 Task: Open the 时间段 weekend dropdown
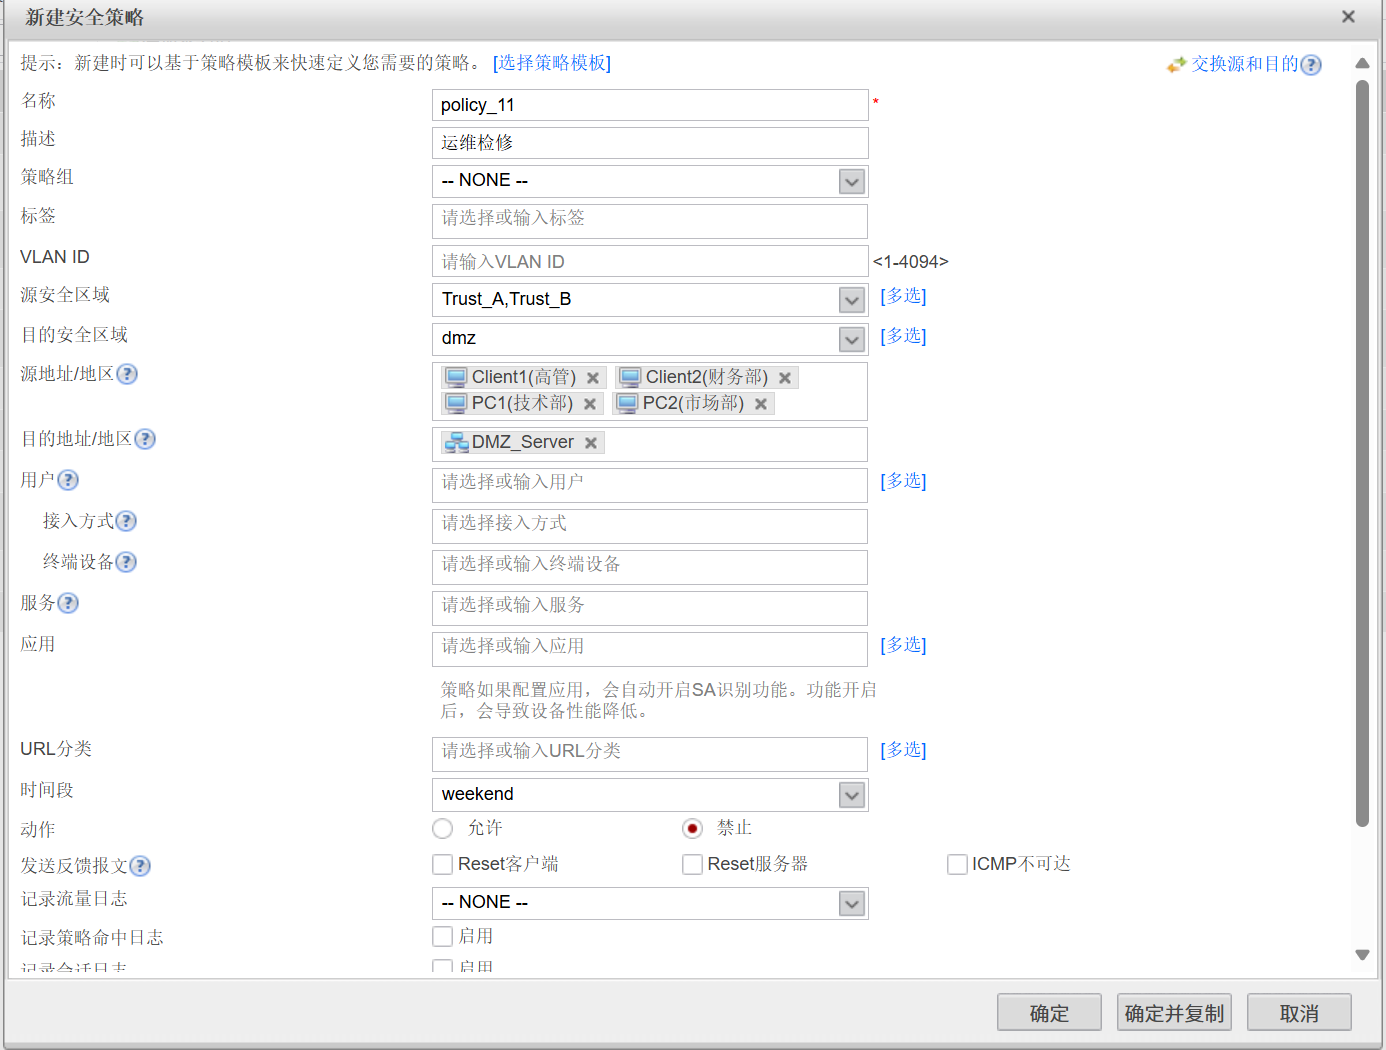851,795
